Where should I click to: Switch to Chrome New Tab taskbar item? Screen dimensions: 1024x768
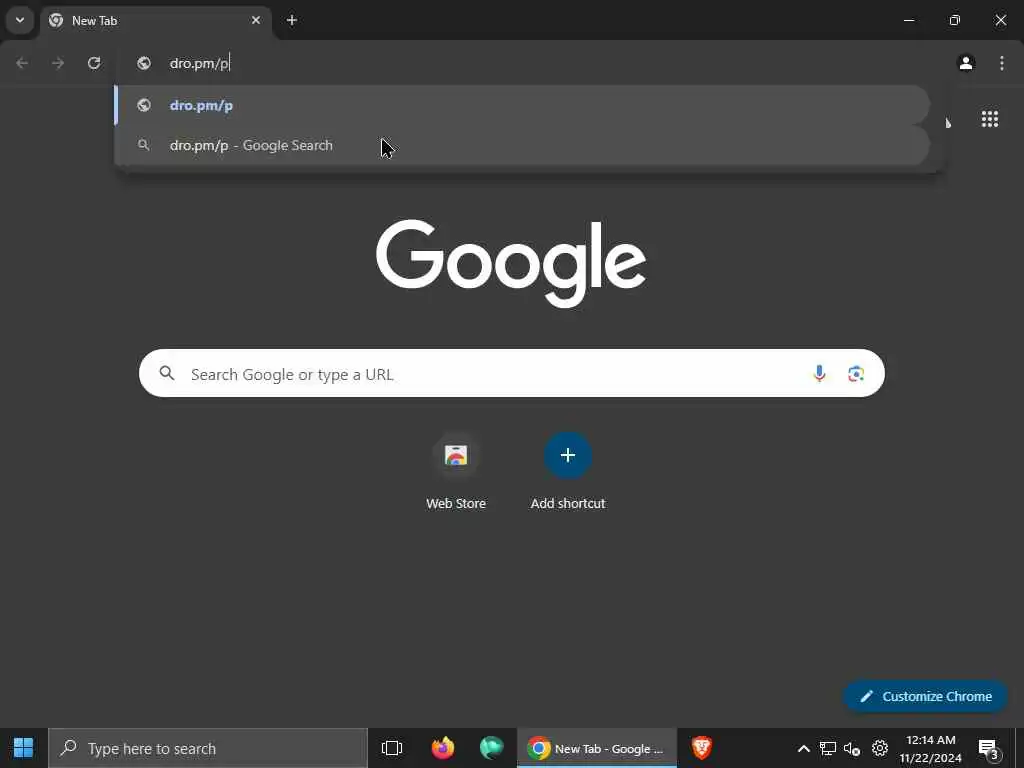[x=597, y=748]
